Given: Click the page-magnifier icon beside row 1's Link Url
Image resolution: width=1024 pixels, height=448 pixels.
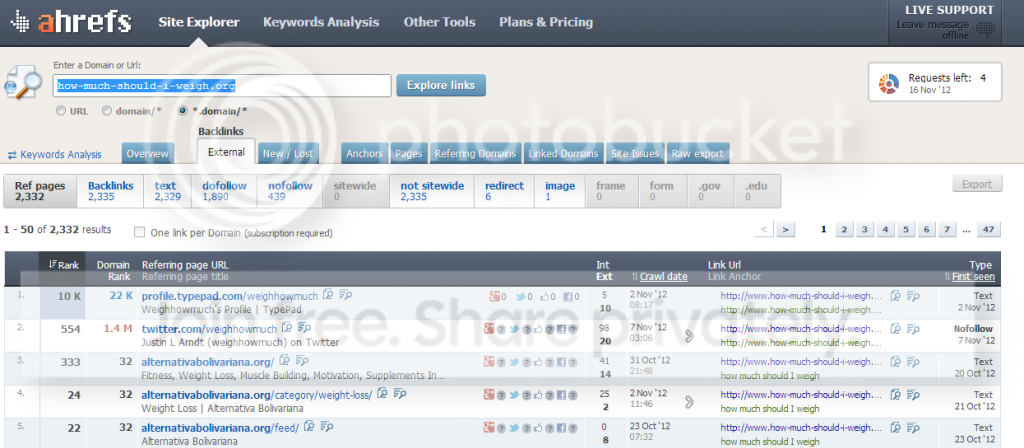Looking at the screenshot, I should click(897, 296).
